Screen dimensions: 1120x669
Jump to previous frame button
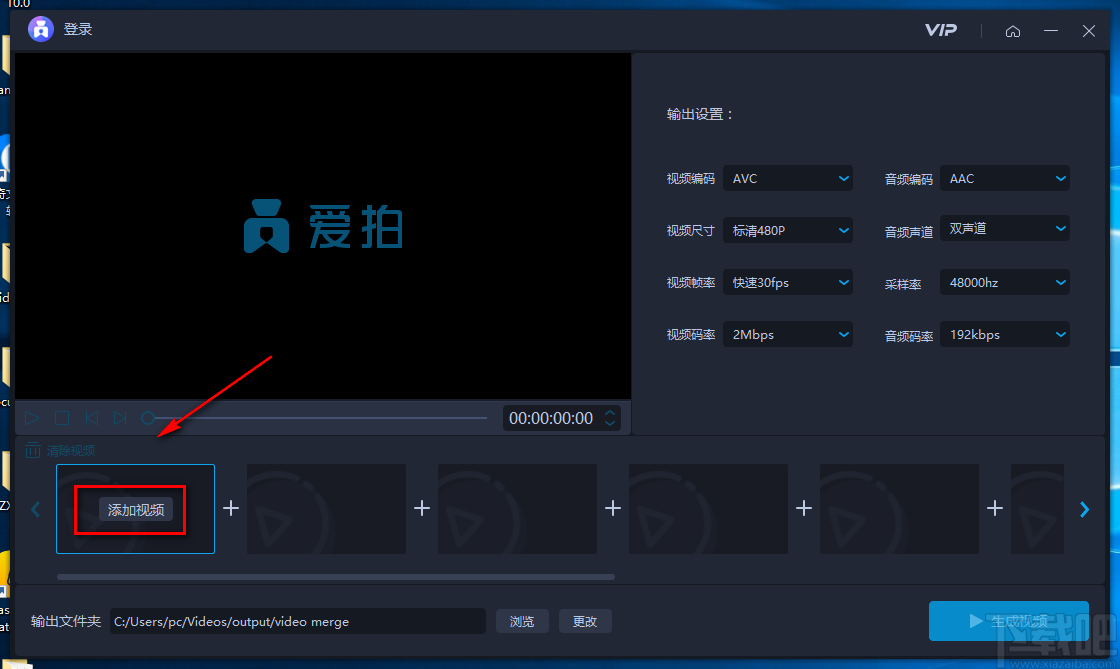(x=91, y=418)
